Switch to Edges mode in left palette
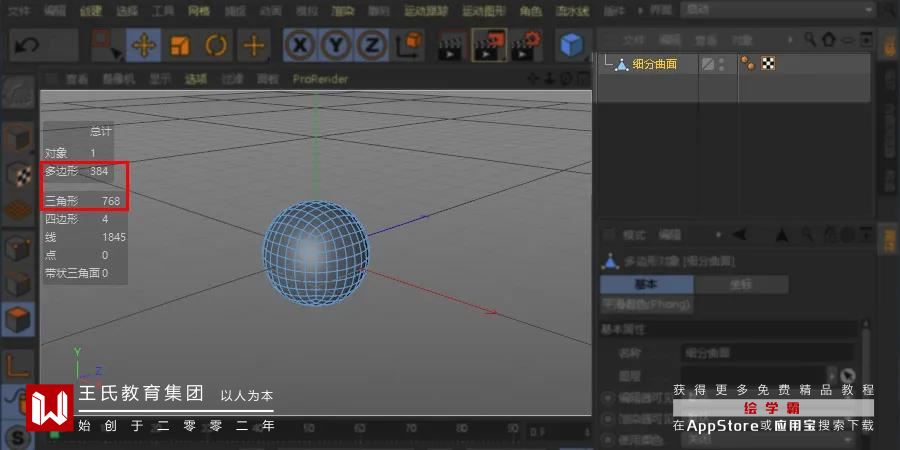 tap(18, 284)
